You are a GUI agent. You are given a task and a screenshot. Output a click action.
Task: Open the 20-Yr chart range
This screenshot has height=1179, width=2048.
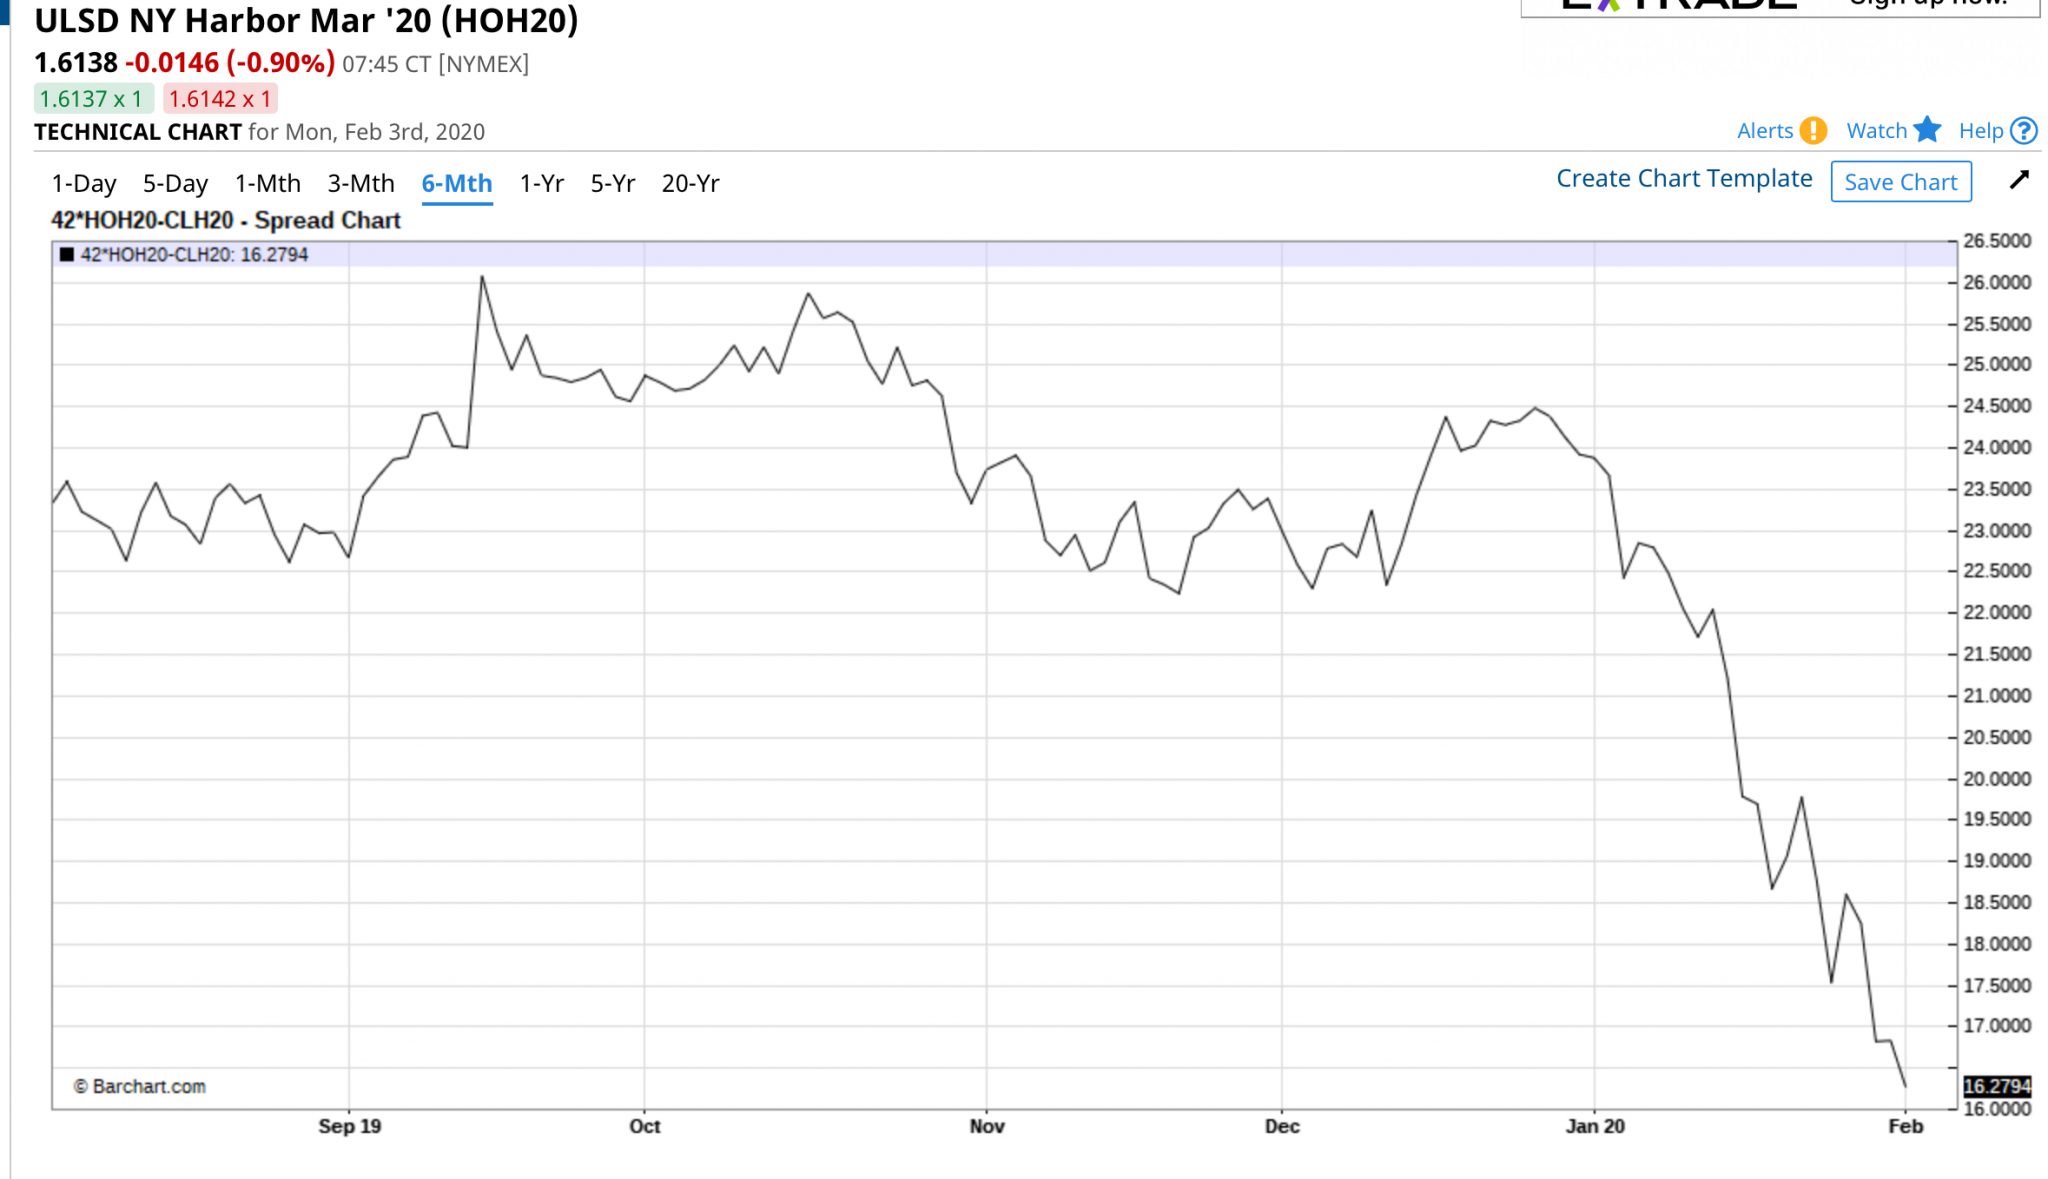pos(690,184)
